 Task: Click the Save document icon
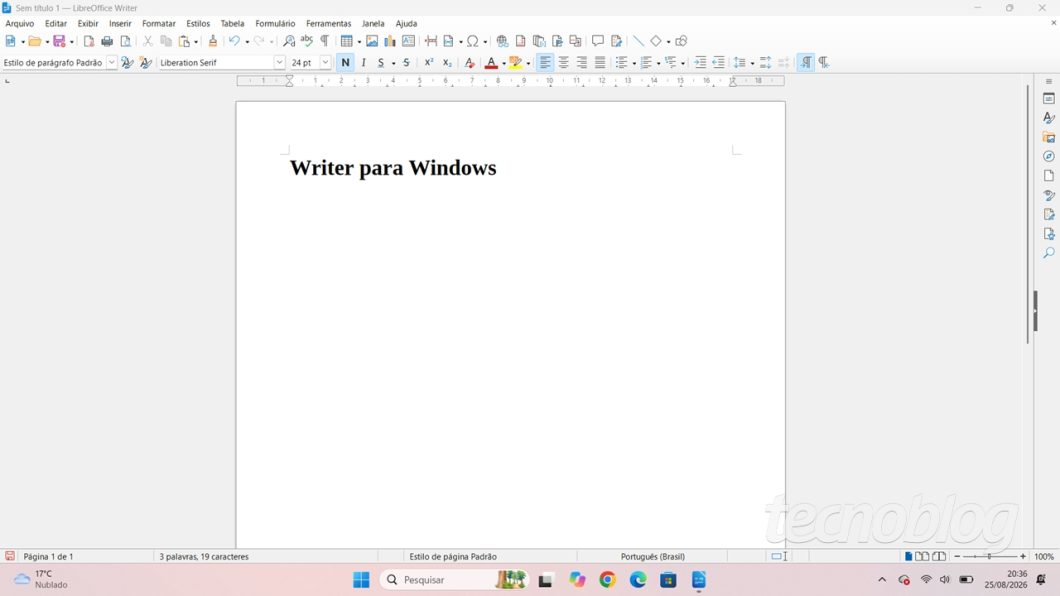click(x=59, y=41)
